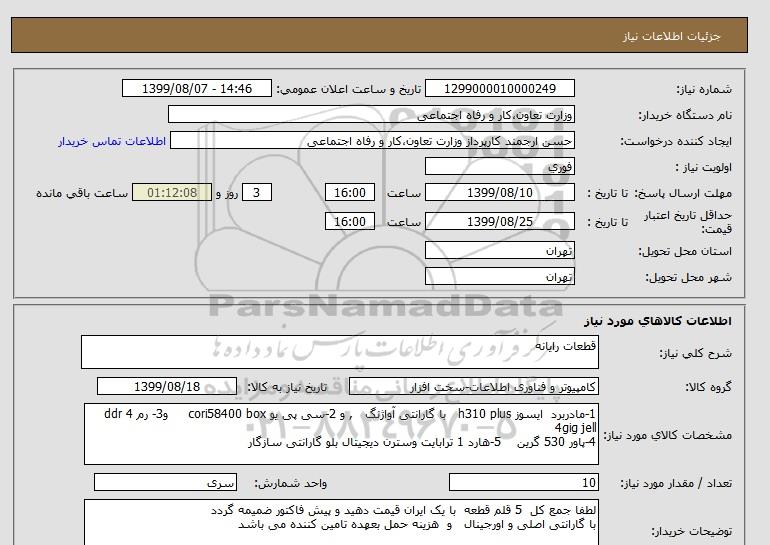Click the حداقل تاریخ اعتبار قیمت label
This screenshot has height=545, width=770.
(688, 222)
